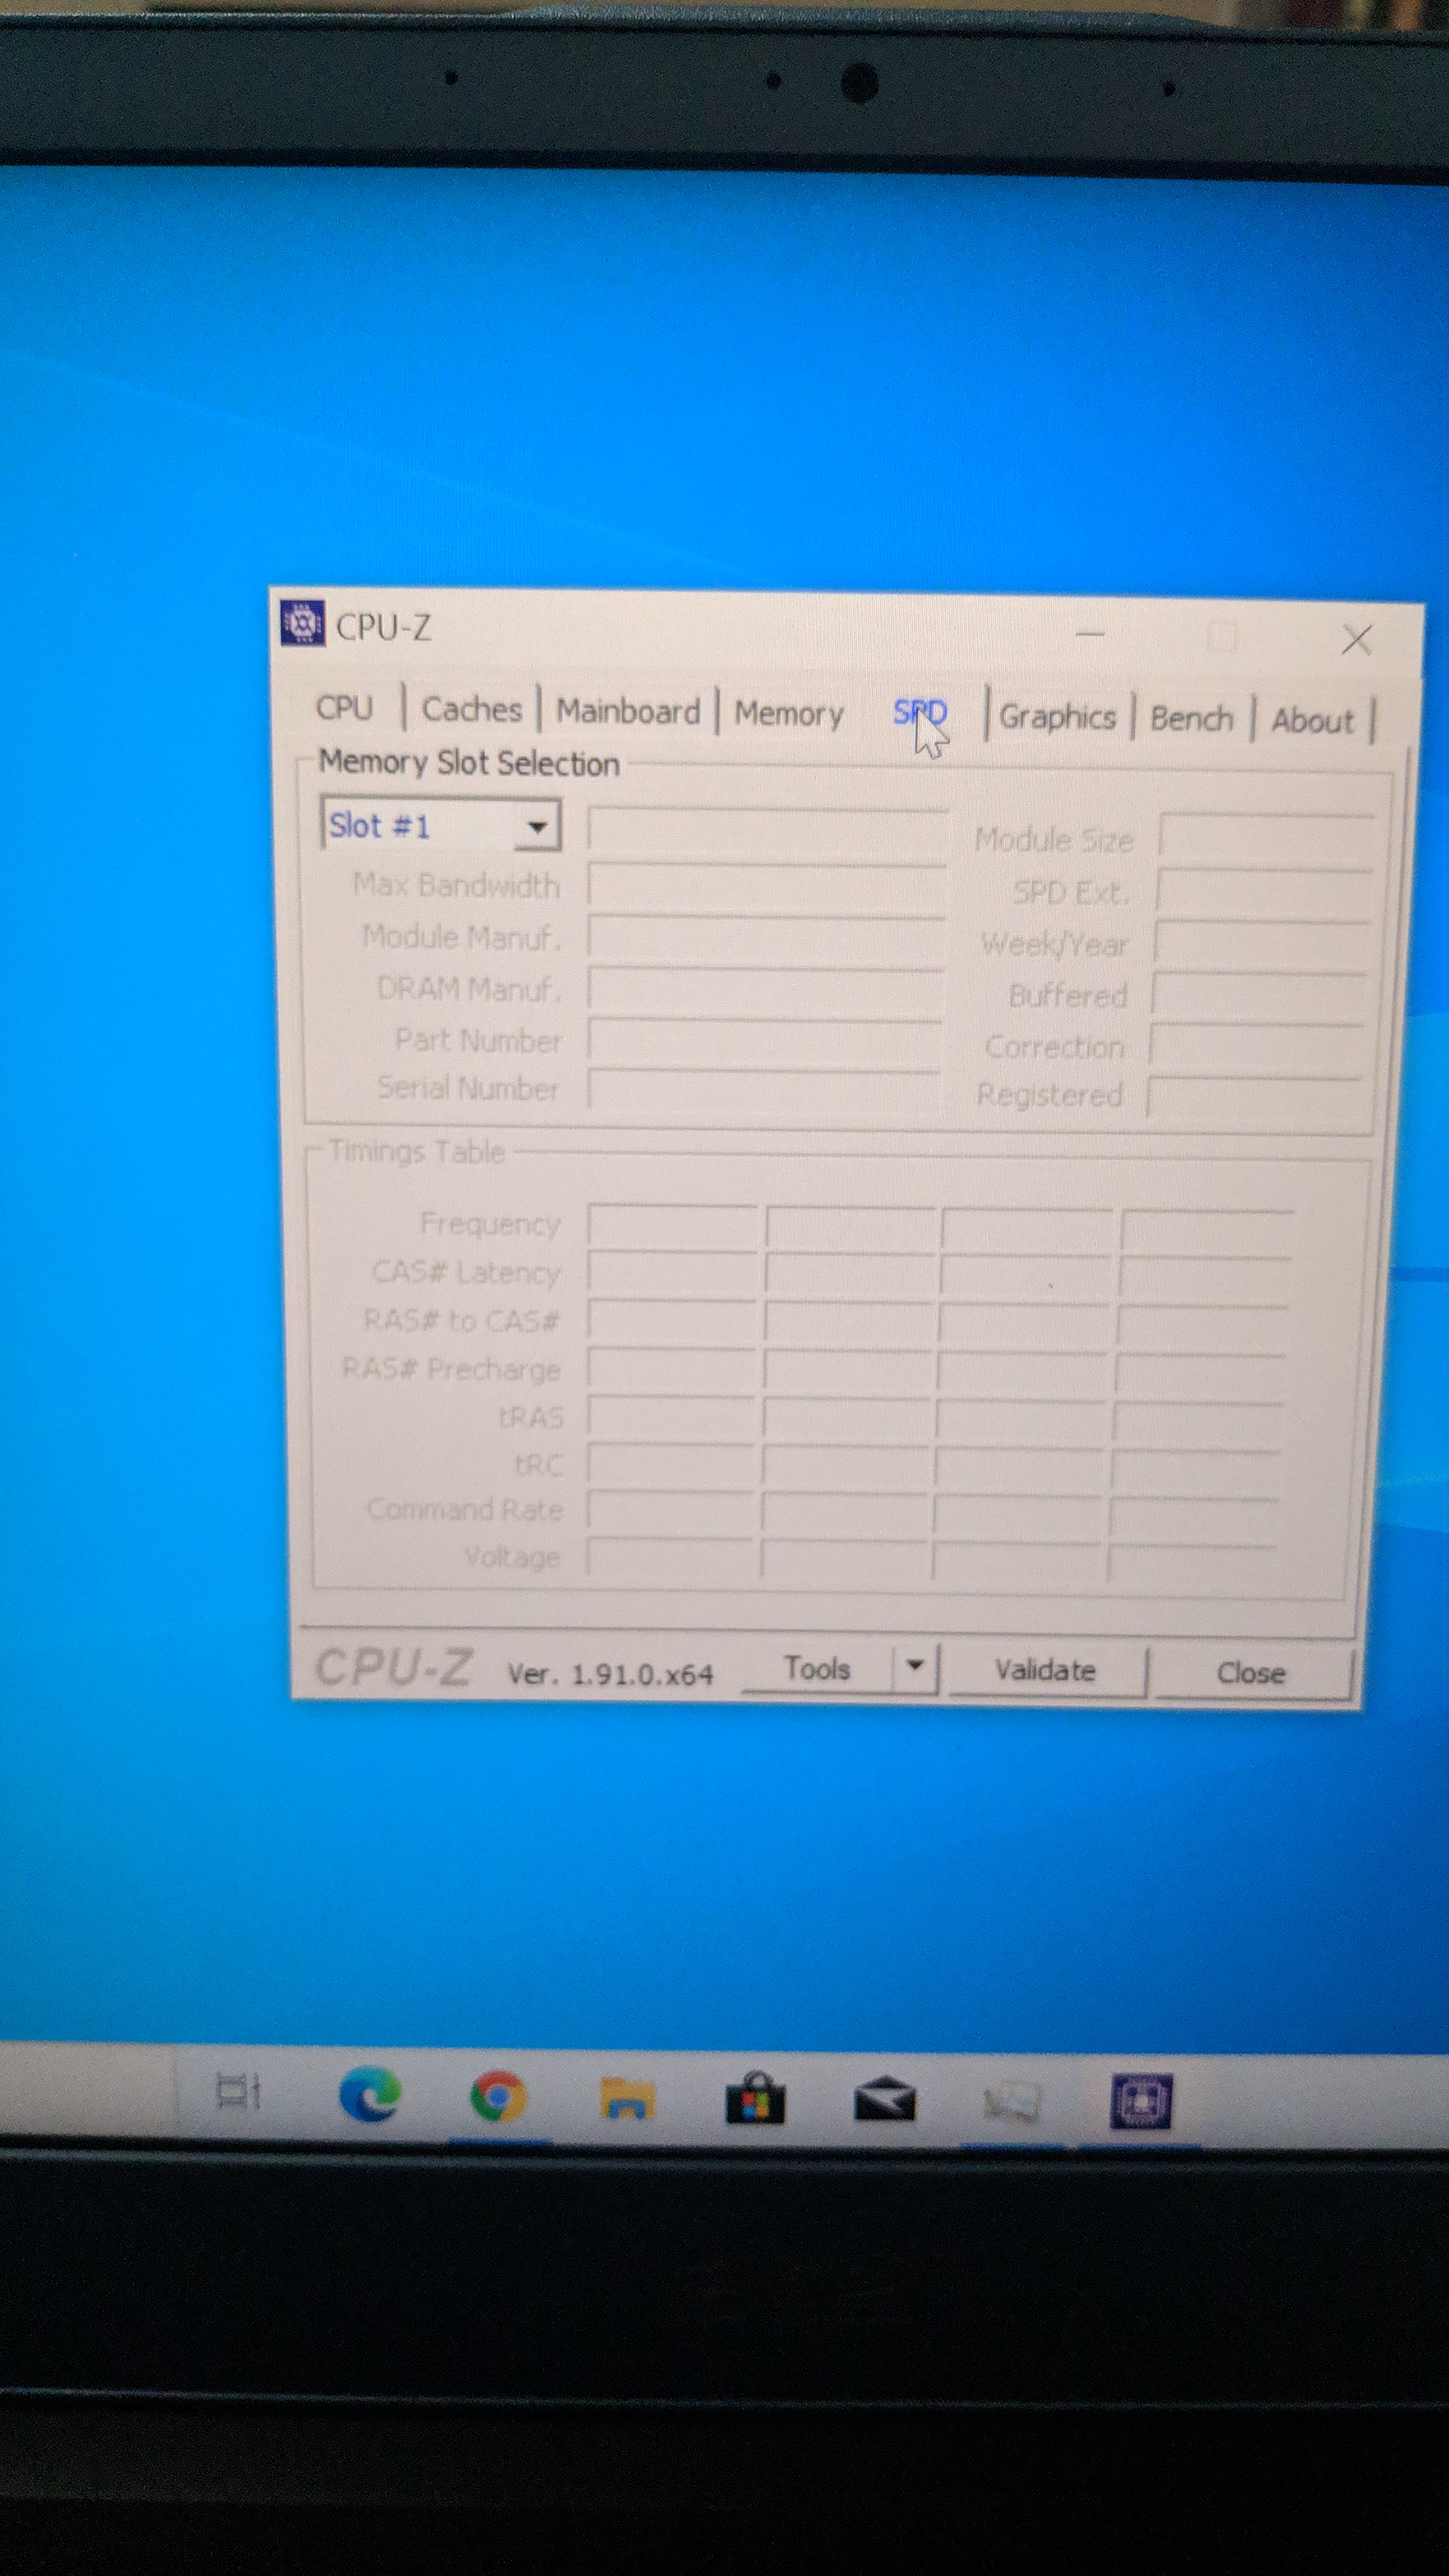Open Microsoft Store from the taskbar
The width and height of the screenshot is (1449, 2576).
coord(755,2098)
